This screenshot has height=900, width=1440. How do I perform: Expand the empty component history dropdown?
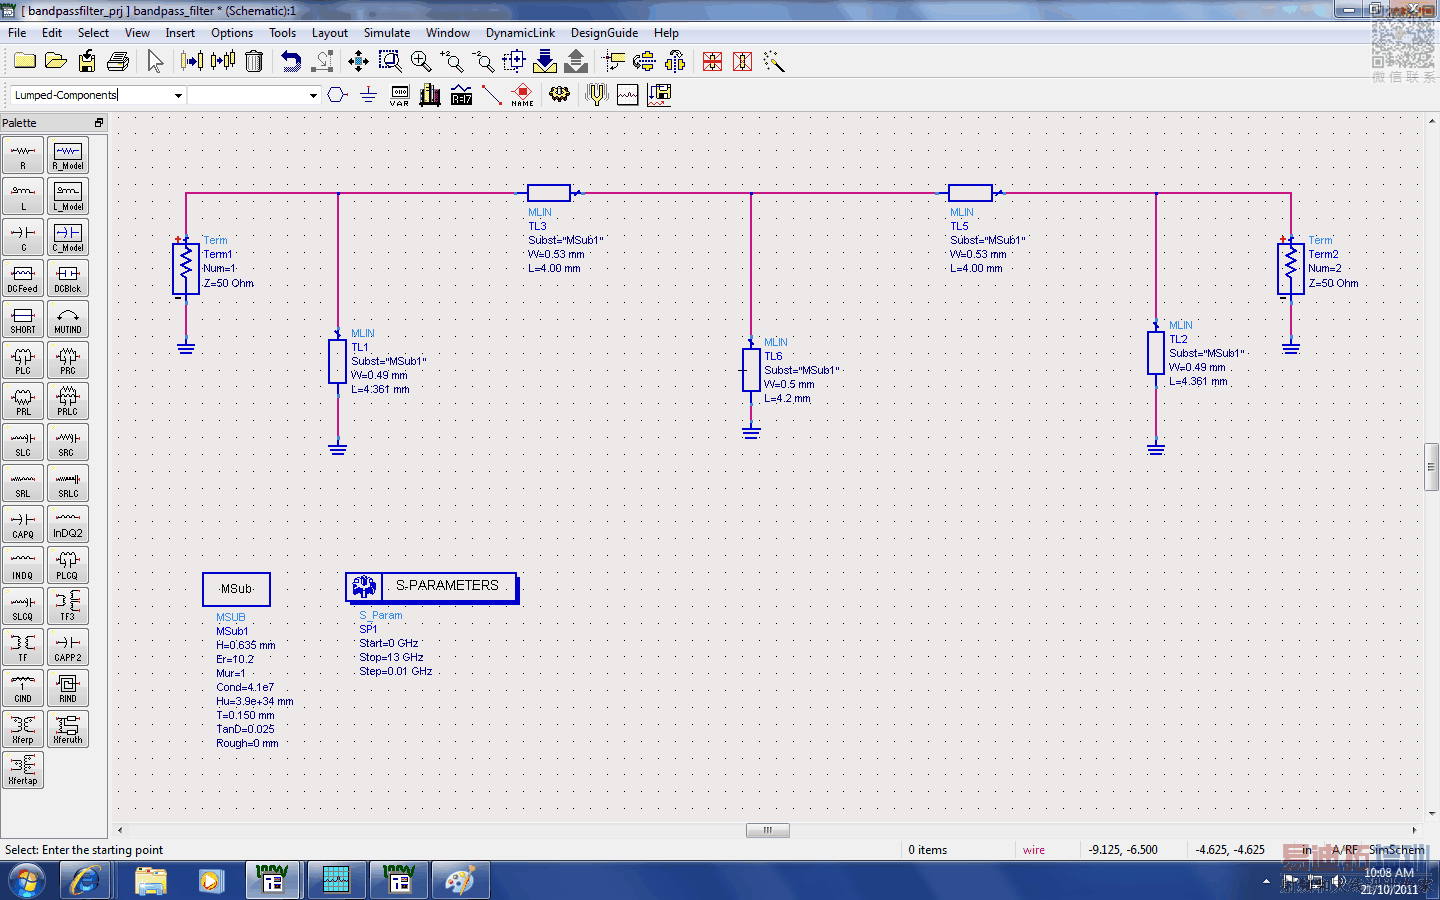click(x=313, y=95)
